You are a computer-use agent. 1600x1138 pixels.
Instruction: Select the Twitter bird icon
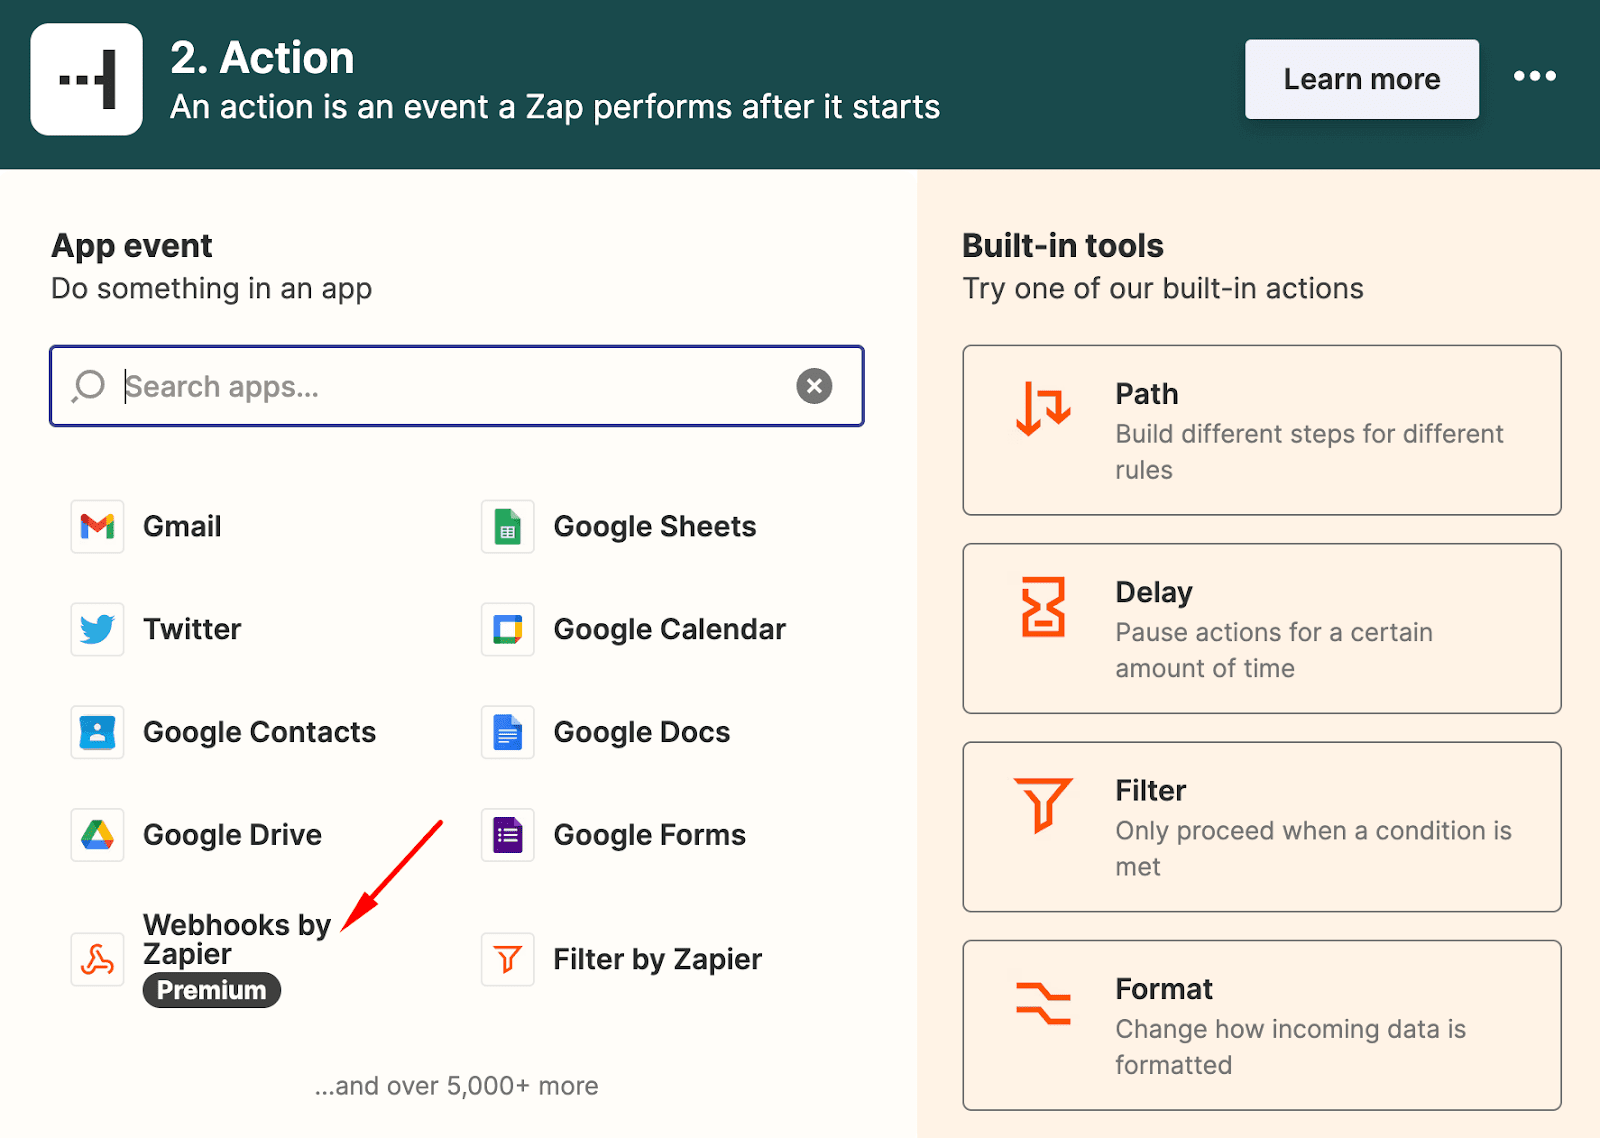(97, 629)
